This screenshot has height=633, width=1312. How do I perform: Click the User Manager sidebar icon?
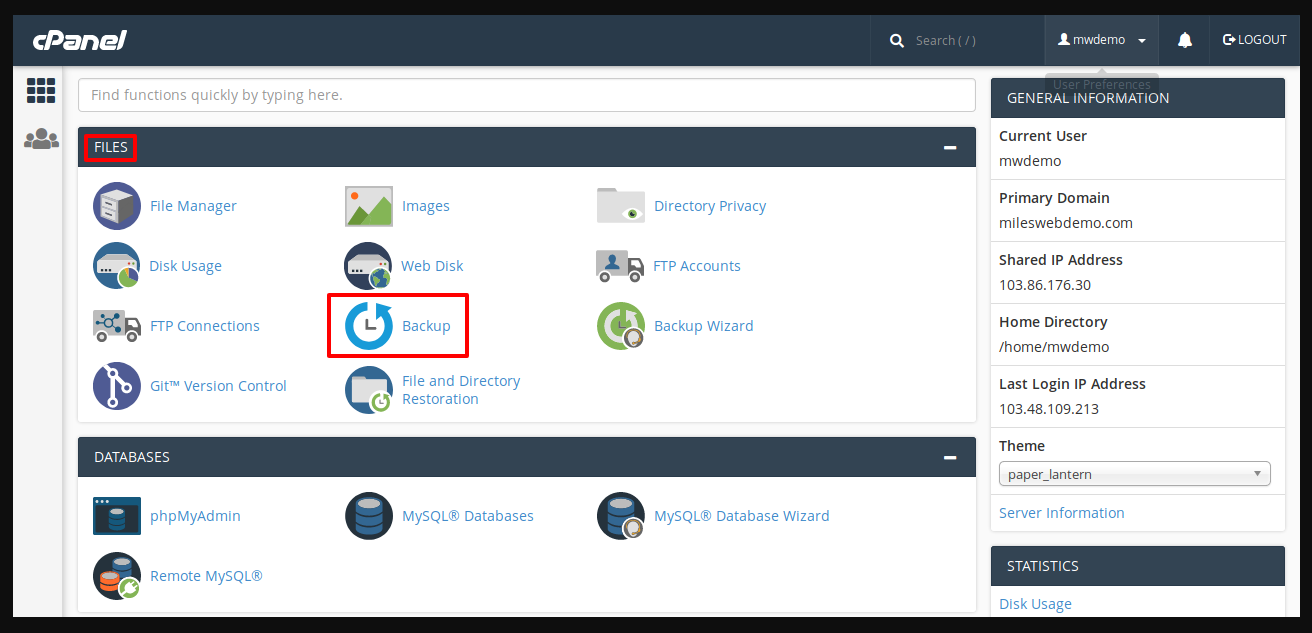tap(41, 139)
